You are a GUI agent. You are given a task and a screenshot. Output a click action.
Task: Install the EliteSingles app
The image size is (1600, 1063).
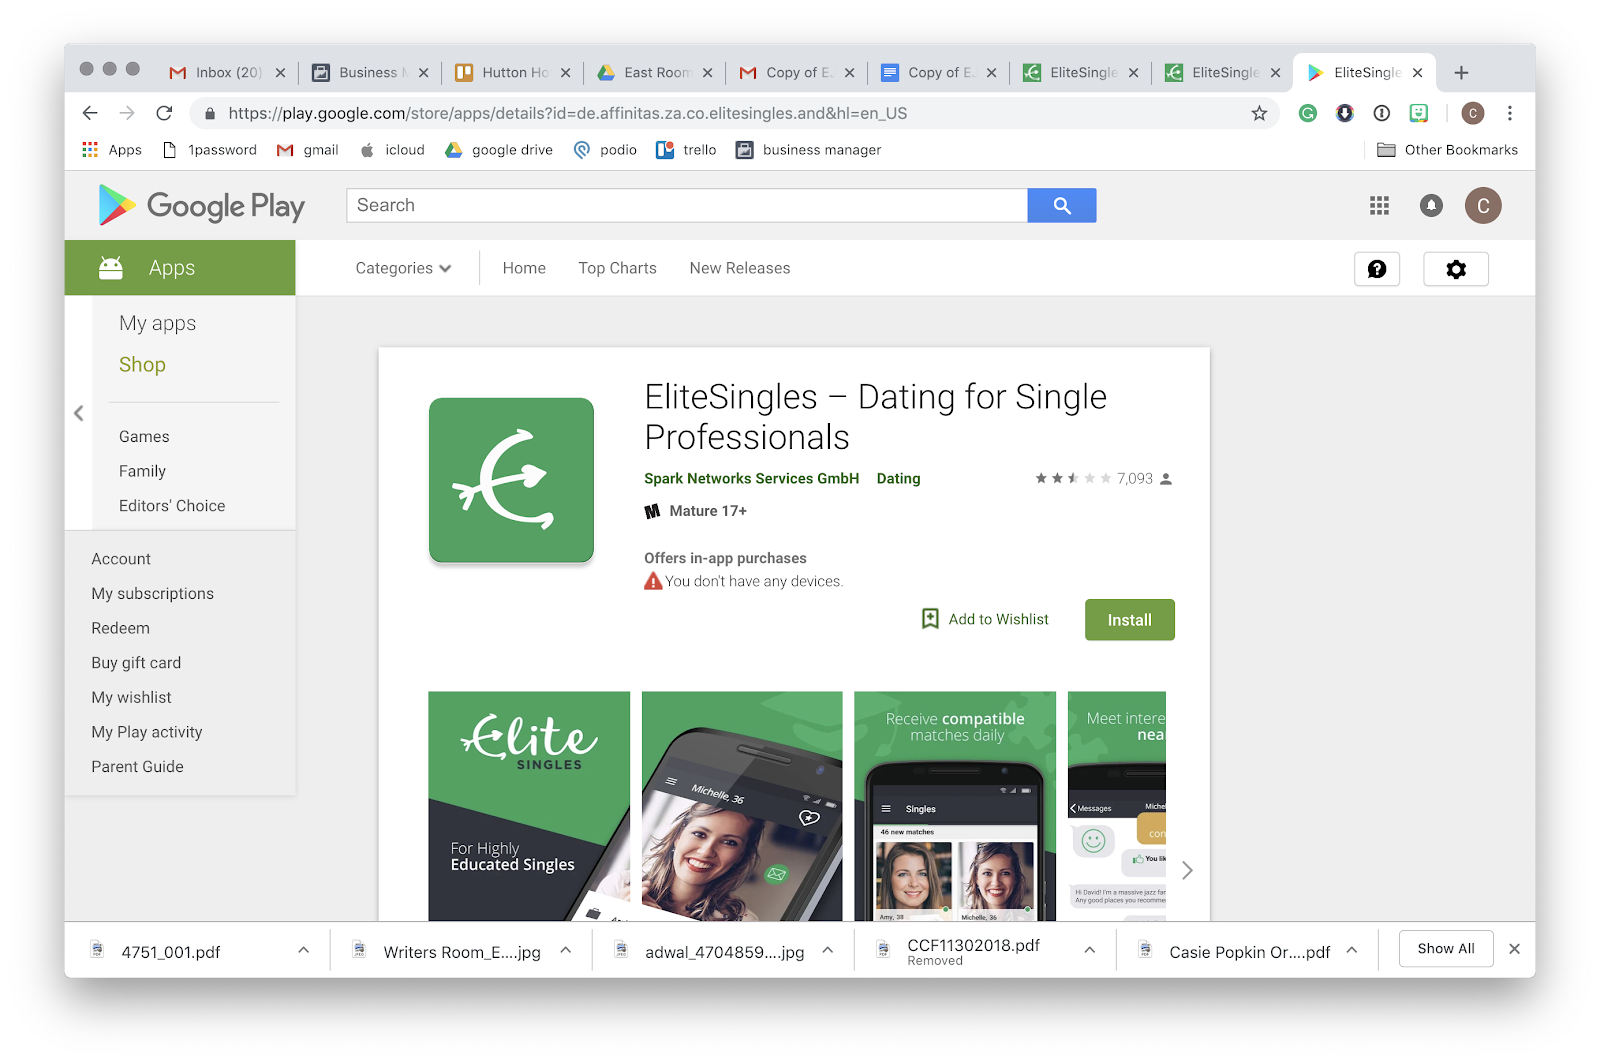[1129, 620]
